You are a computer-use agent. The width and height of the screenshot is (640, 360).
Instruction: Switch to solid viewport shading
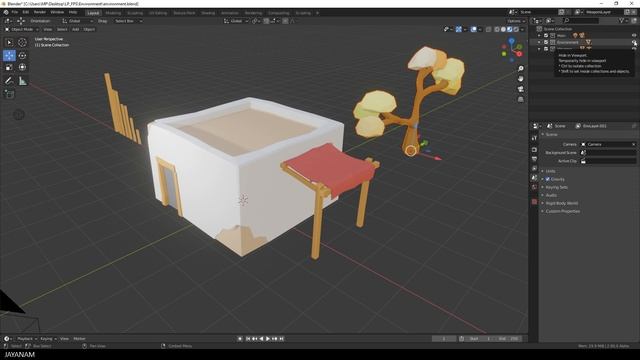click(503, 29)
